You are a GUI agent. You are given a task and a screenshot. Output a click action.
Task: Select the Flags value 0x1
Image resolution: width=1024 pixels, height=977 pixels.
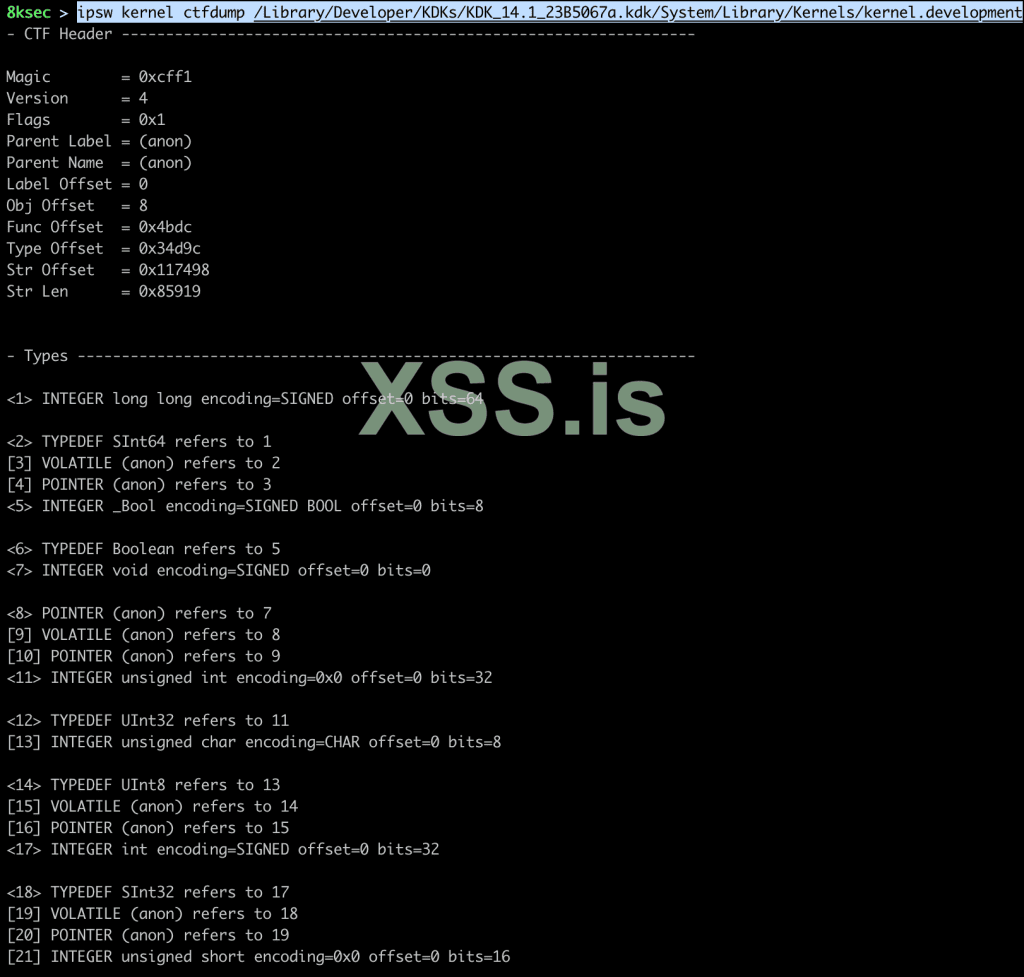[x=150, y=120]
